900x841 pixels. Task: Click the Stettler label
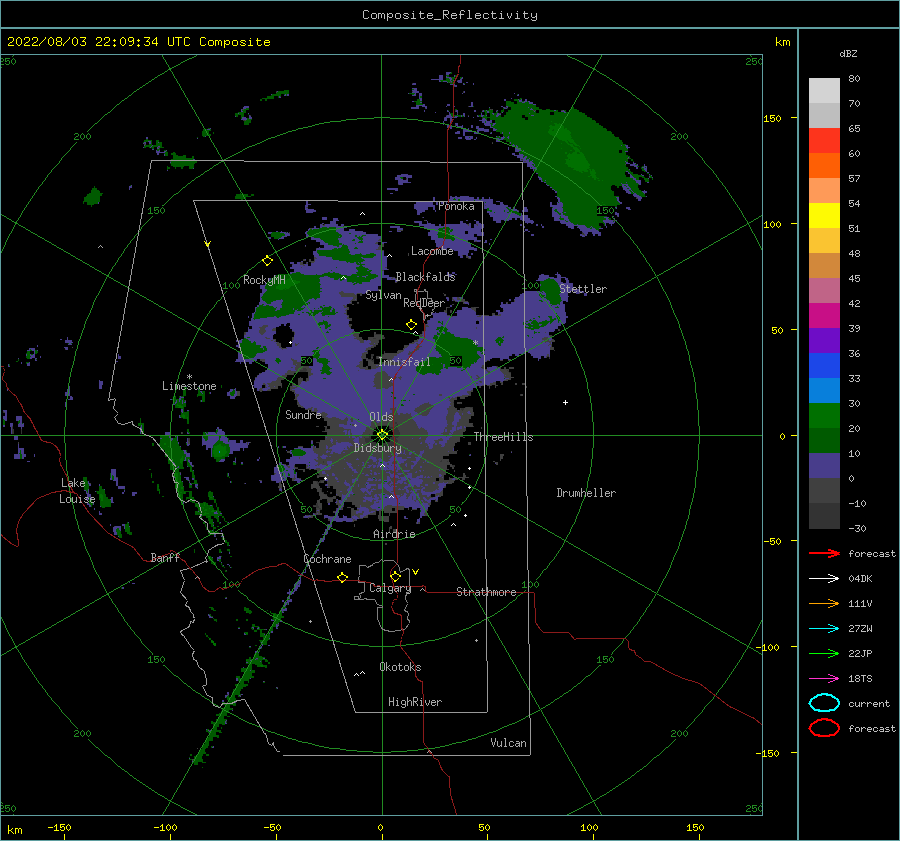[583, 289]
